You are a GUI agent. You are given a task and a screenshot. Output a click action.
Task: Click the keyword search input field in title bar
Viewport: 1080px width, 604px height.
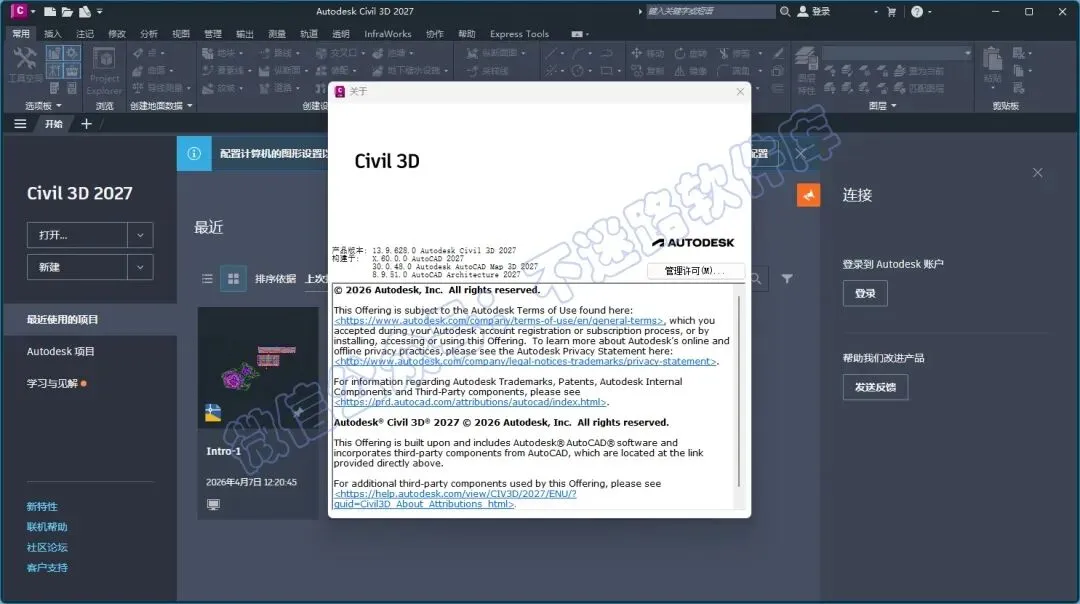(710, 12)
